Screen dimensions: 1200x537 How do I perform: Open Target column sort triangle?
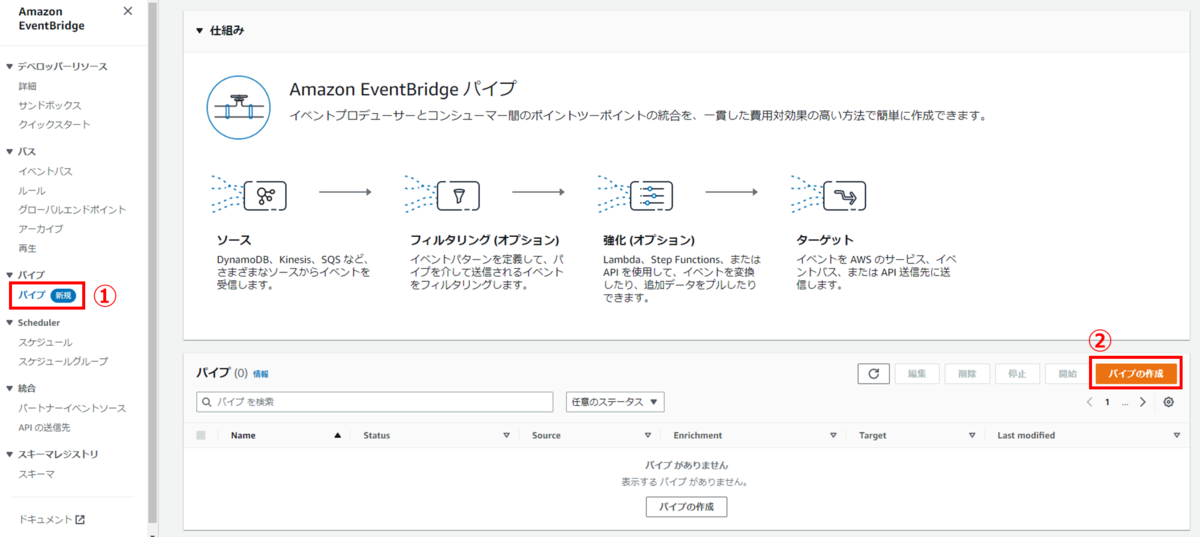point(971,436)
